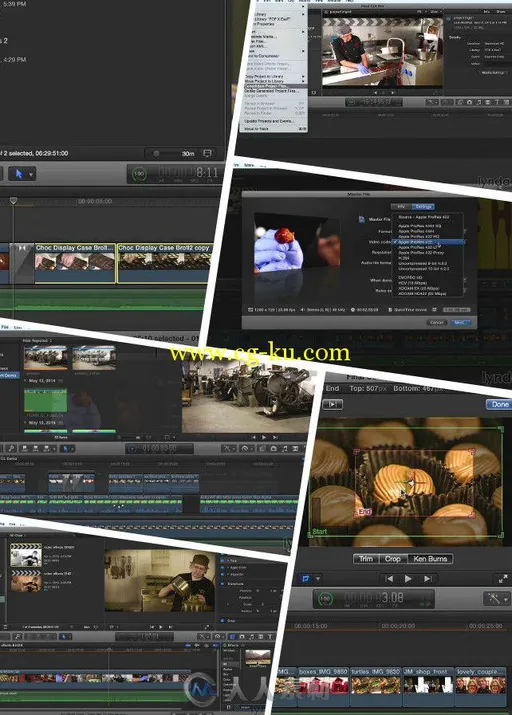Go to next edit in Ken Burns viewer
Viewport: 512px width, 715px height.
[428, 579]
